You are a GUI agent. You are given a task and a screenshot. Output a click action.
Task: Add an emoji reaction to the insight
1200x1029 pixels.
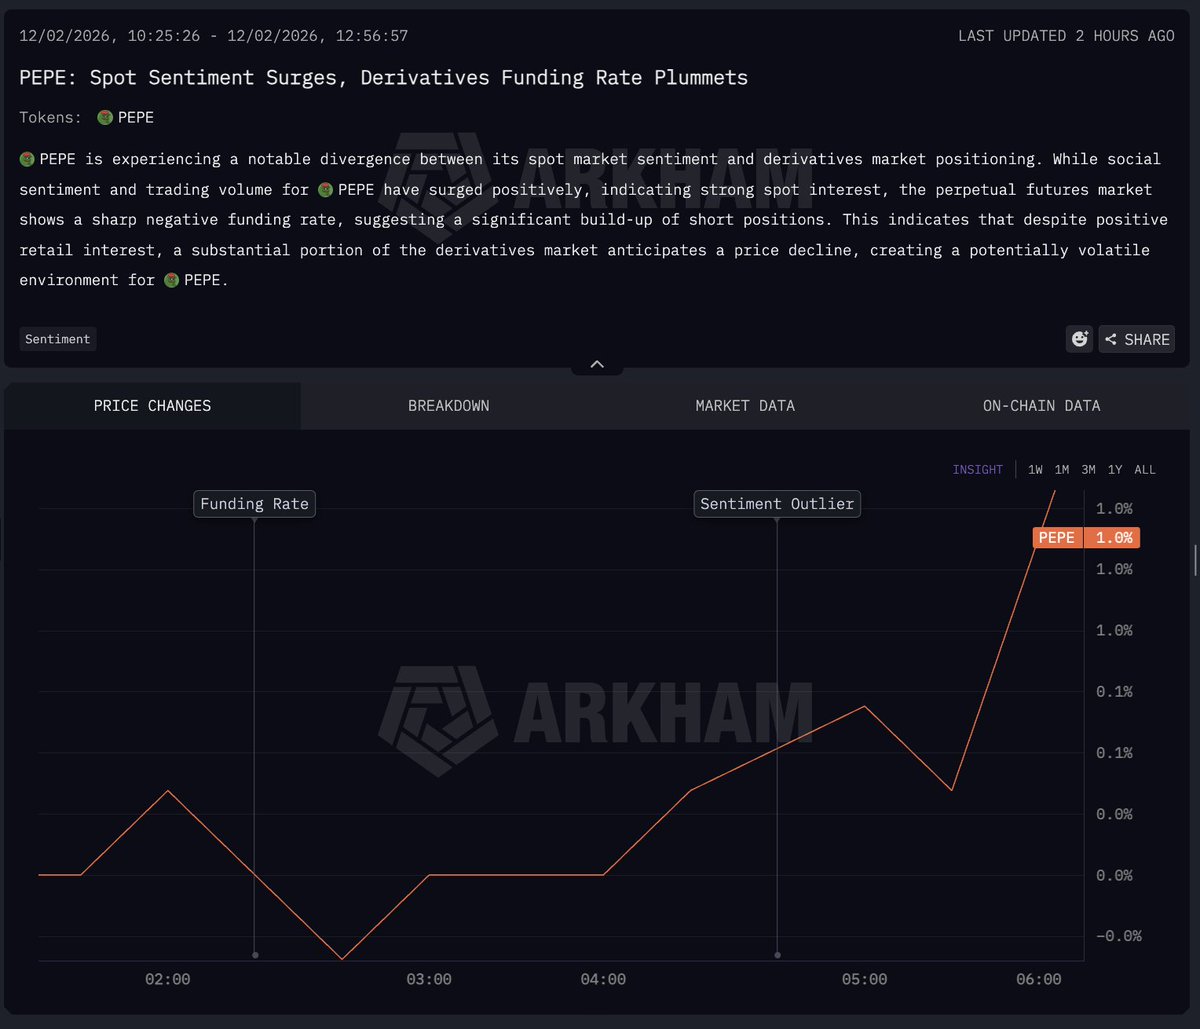(1079, 339)
